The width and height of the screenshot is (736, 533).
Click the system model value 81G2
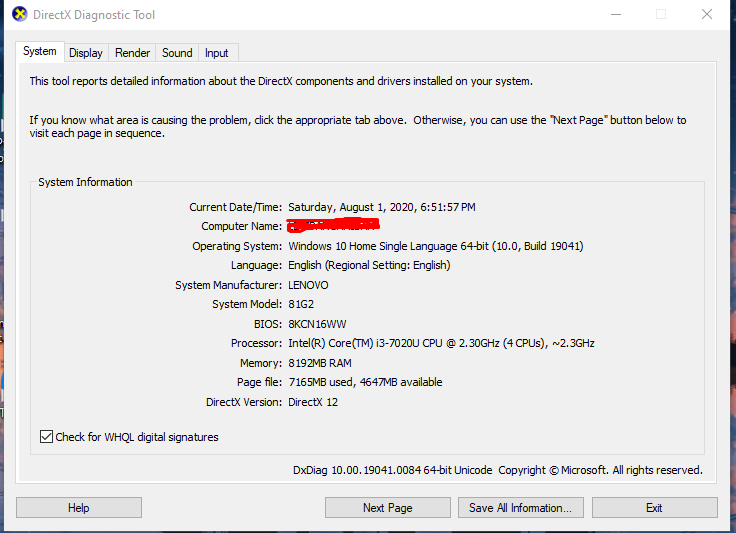(x=301, y=304)
